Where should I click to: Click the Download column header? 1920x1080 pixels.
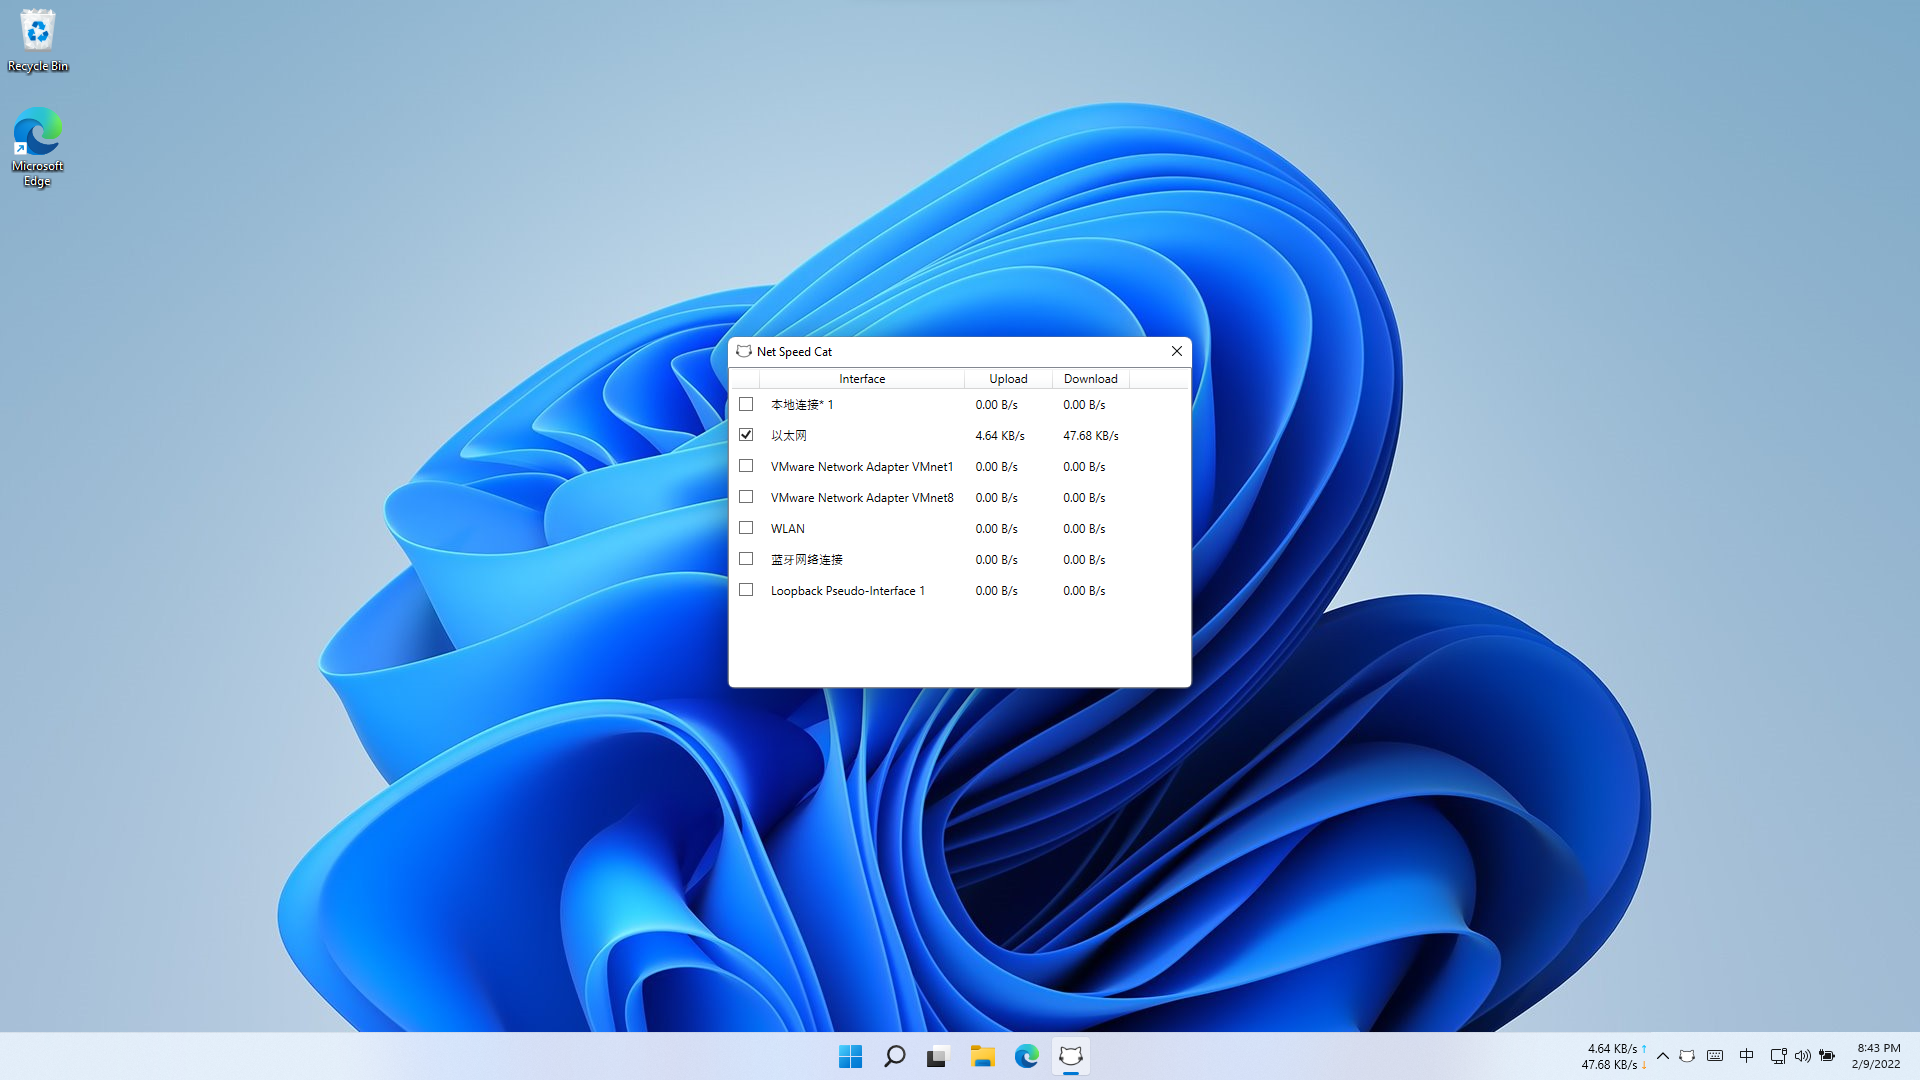(1090, 379)
